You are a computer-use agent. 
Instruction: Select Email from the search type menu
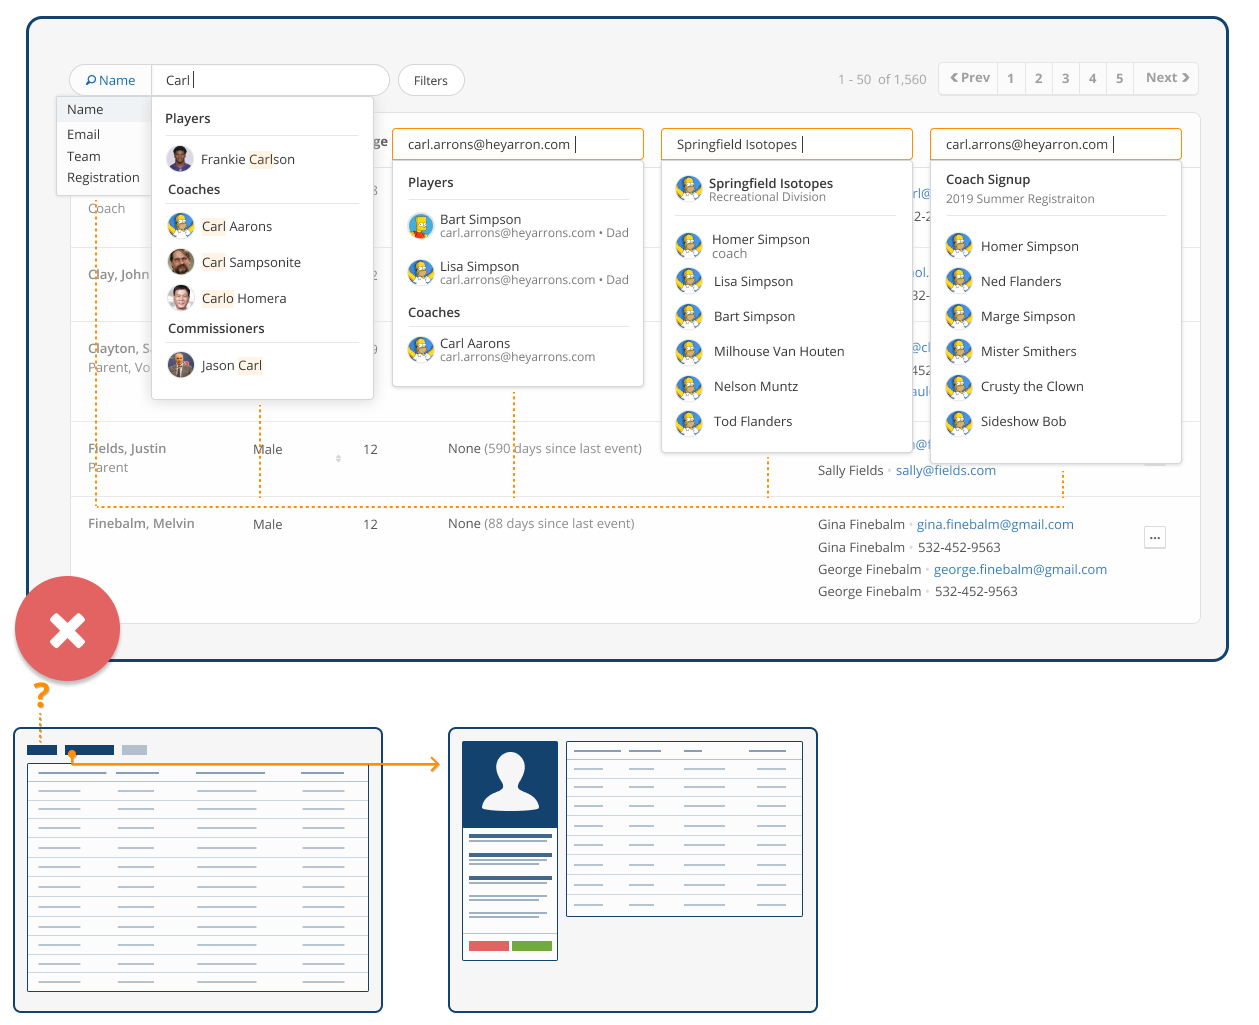(84, 134)
